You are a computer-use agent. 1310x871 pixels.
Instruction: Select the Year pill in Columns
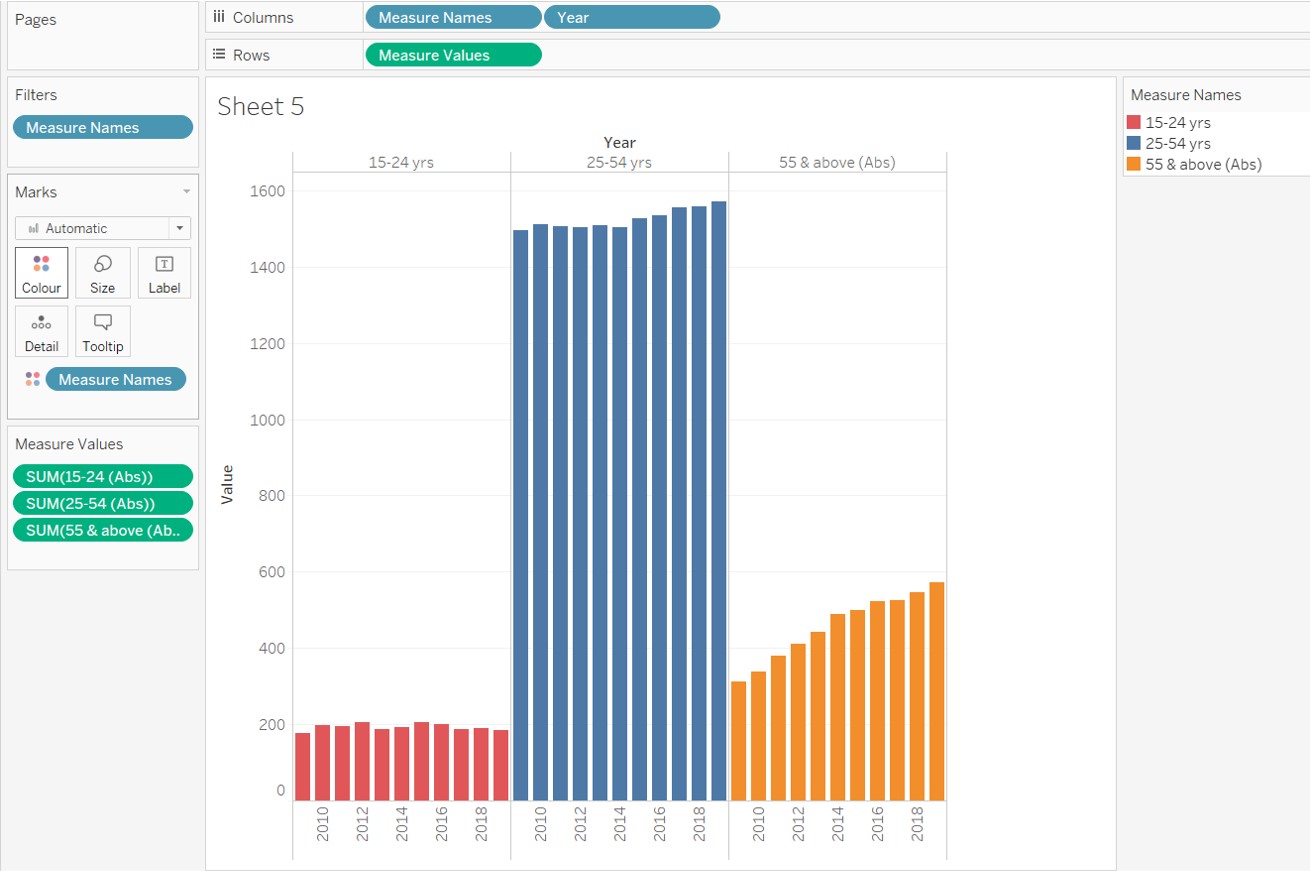(x=631, y=18)
